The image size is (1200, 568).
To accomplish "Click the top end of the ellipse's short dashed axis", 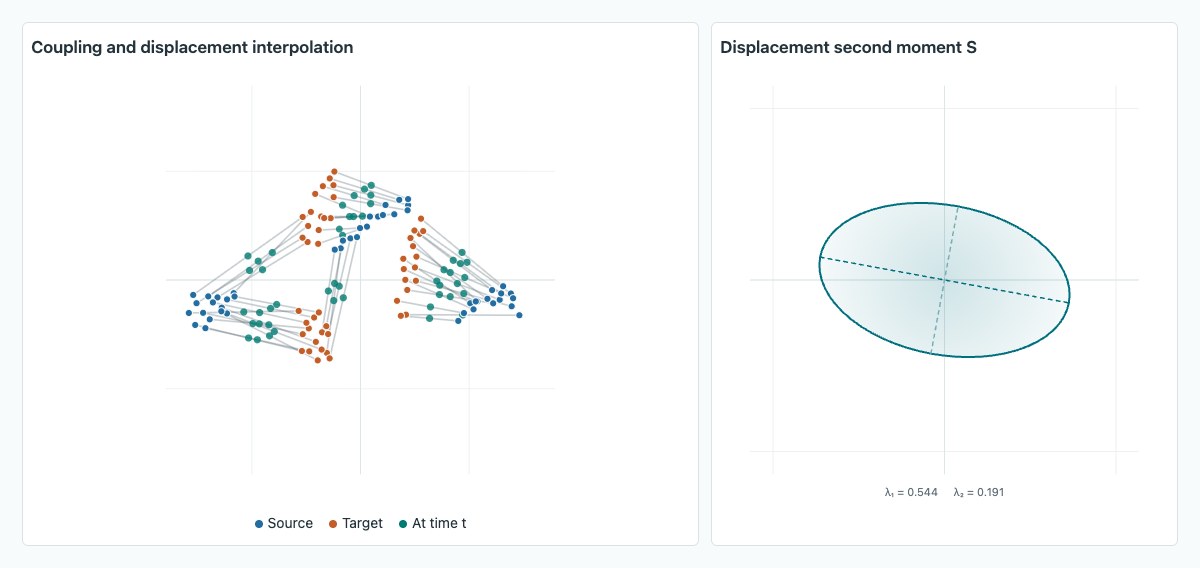I will click(x=958, y=206).
